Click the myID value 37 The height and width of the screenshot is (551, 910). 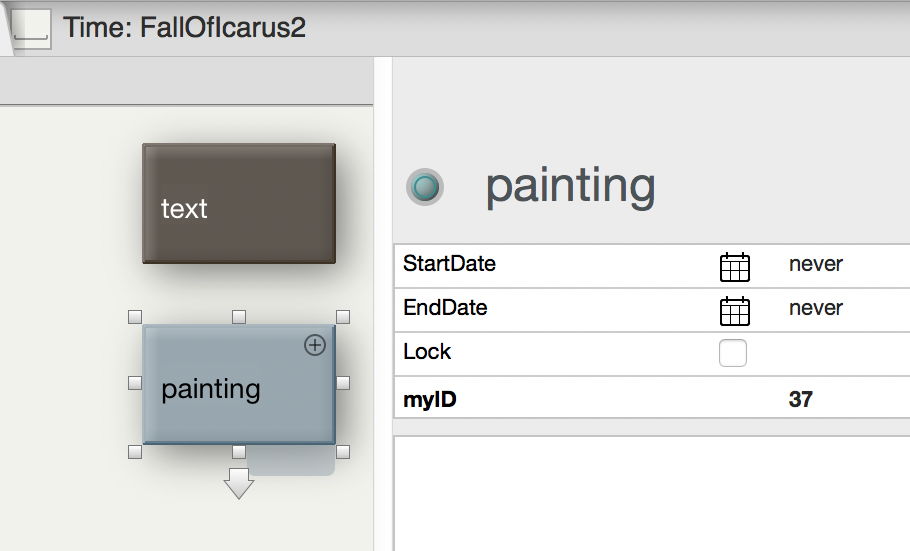tap(800, 400)
